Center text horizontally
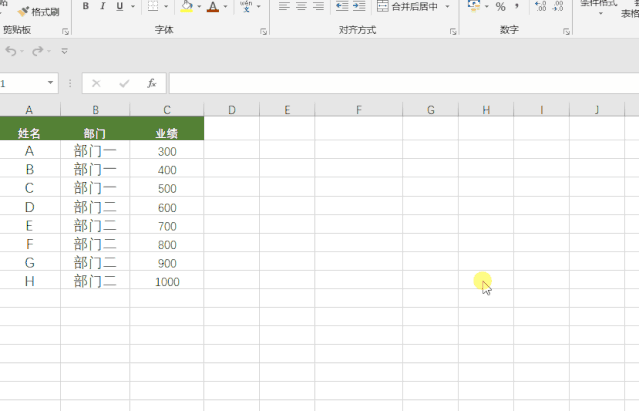Viewport: 639px width, 411px height. [x=301, y=6]
